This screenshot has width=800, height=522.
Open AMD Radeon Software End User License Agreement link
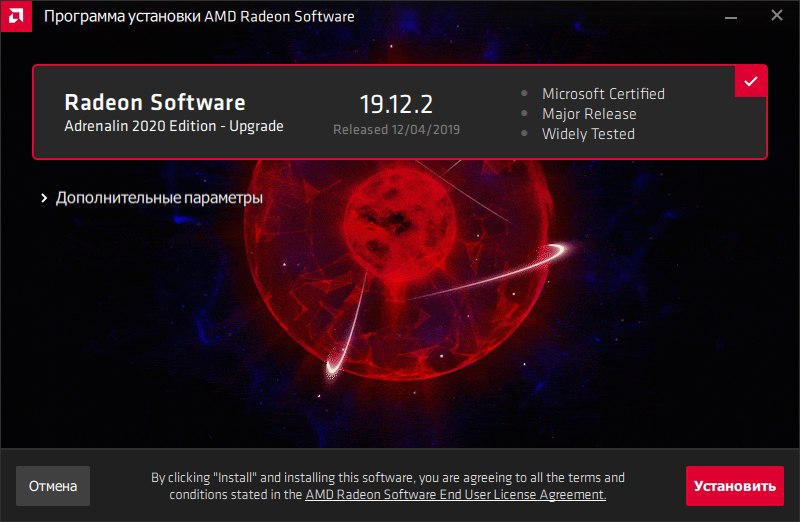(455, 494)
